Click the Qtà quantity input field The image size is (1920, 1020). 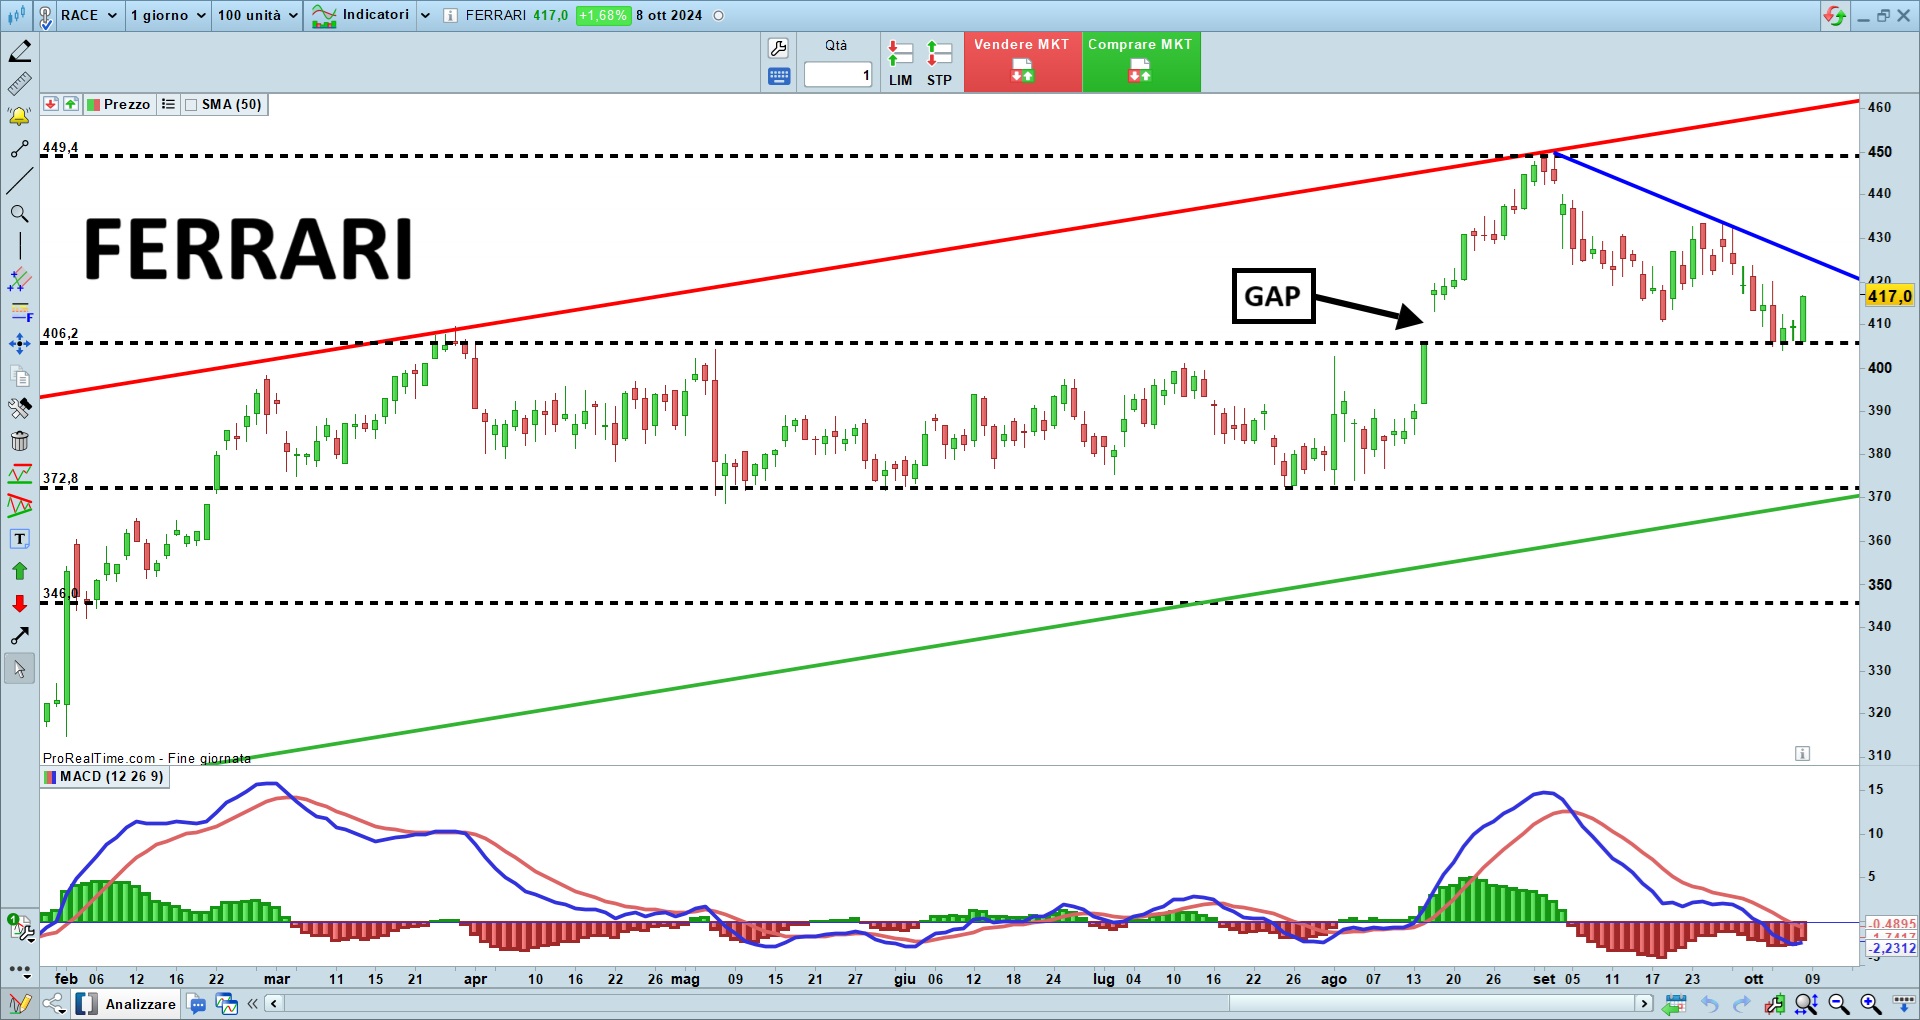click(x=838, y=75)
